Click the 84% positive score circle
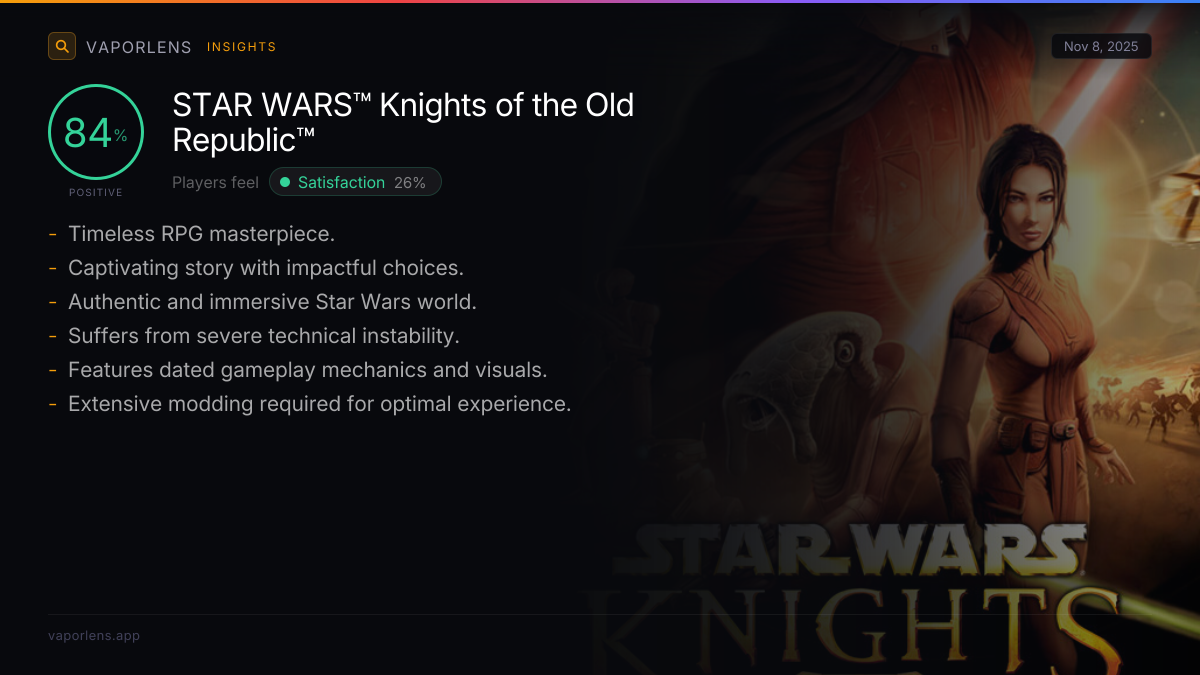Viewport: 1200px width, 675px height. click(x=96, y=133)
